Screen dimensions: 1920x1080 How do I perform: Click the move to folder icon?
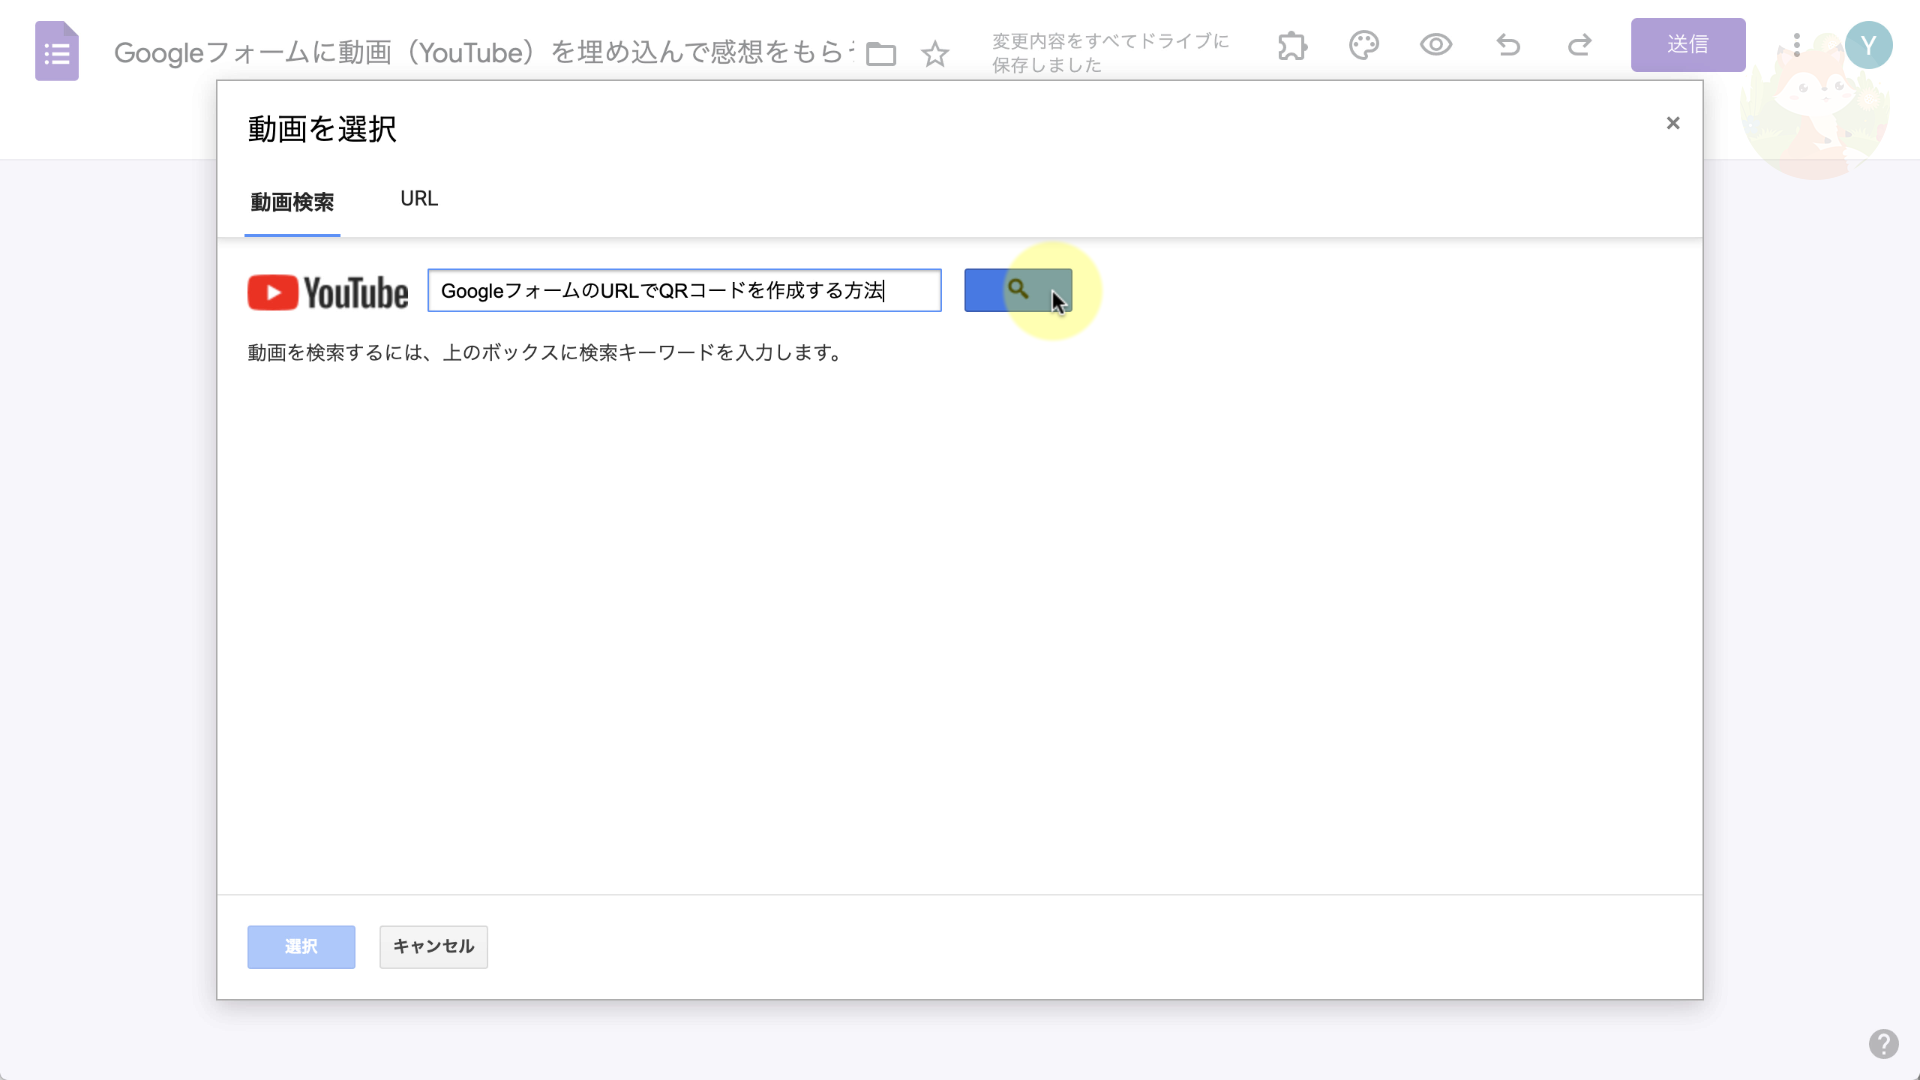881,54
